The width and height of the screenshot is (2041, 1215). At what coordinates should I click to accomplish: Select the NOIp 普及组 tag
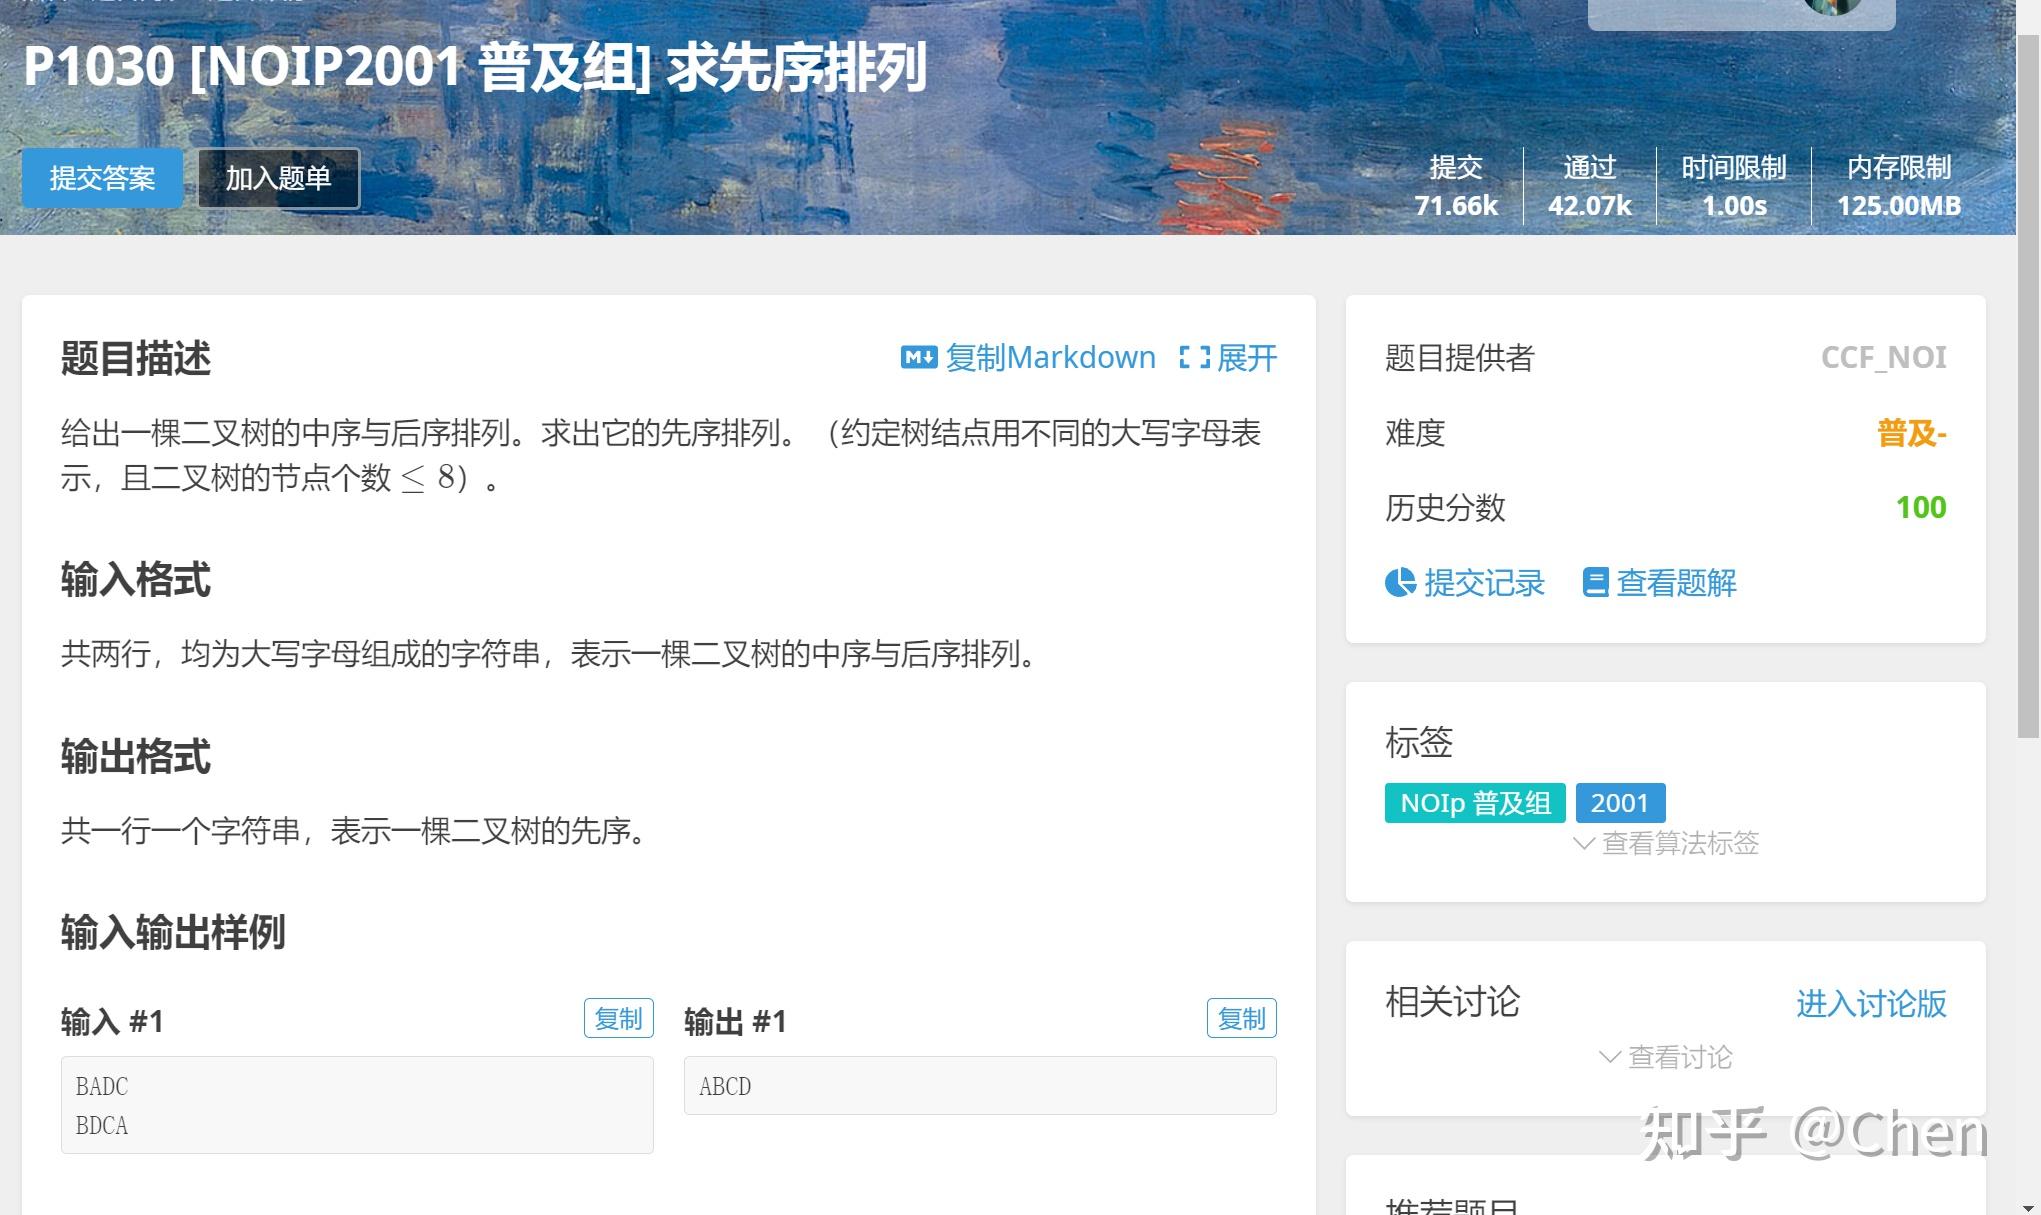tap(1474, 803)
